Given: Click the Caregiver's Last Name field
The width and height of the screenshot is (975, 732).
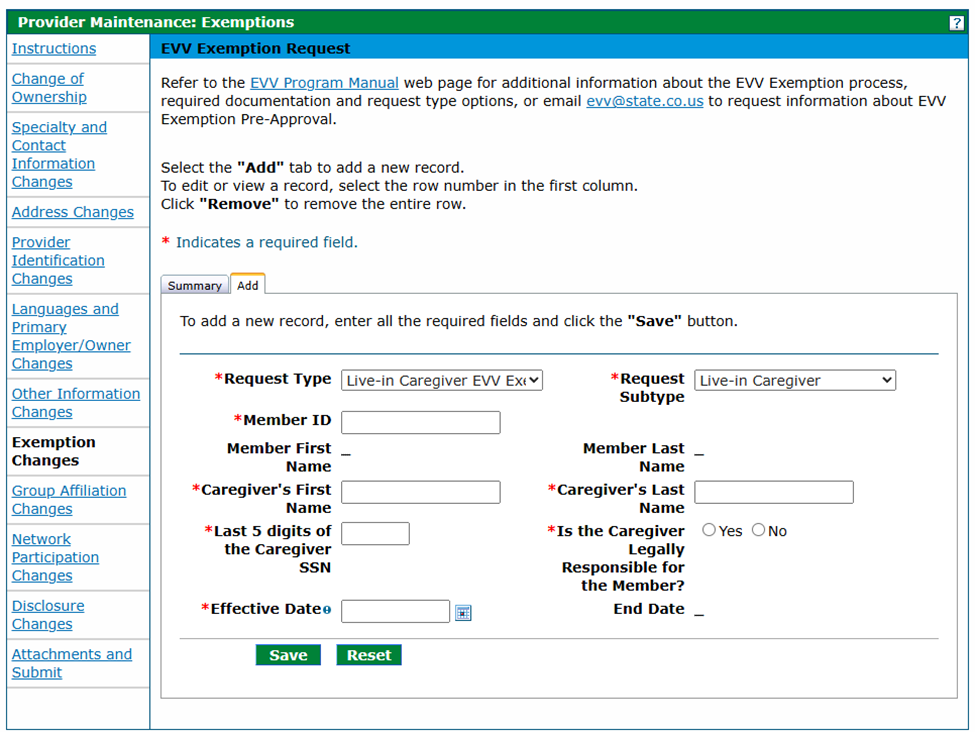Looking at the screenshot, I should coord(774,492).
